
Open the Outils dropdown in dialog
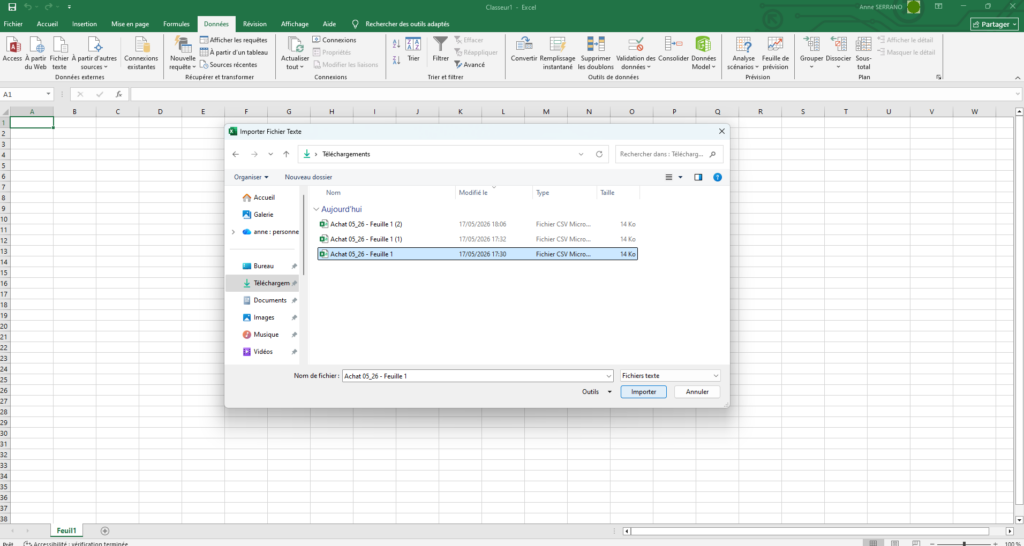[x=596, y=392]
